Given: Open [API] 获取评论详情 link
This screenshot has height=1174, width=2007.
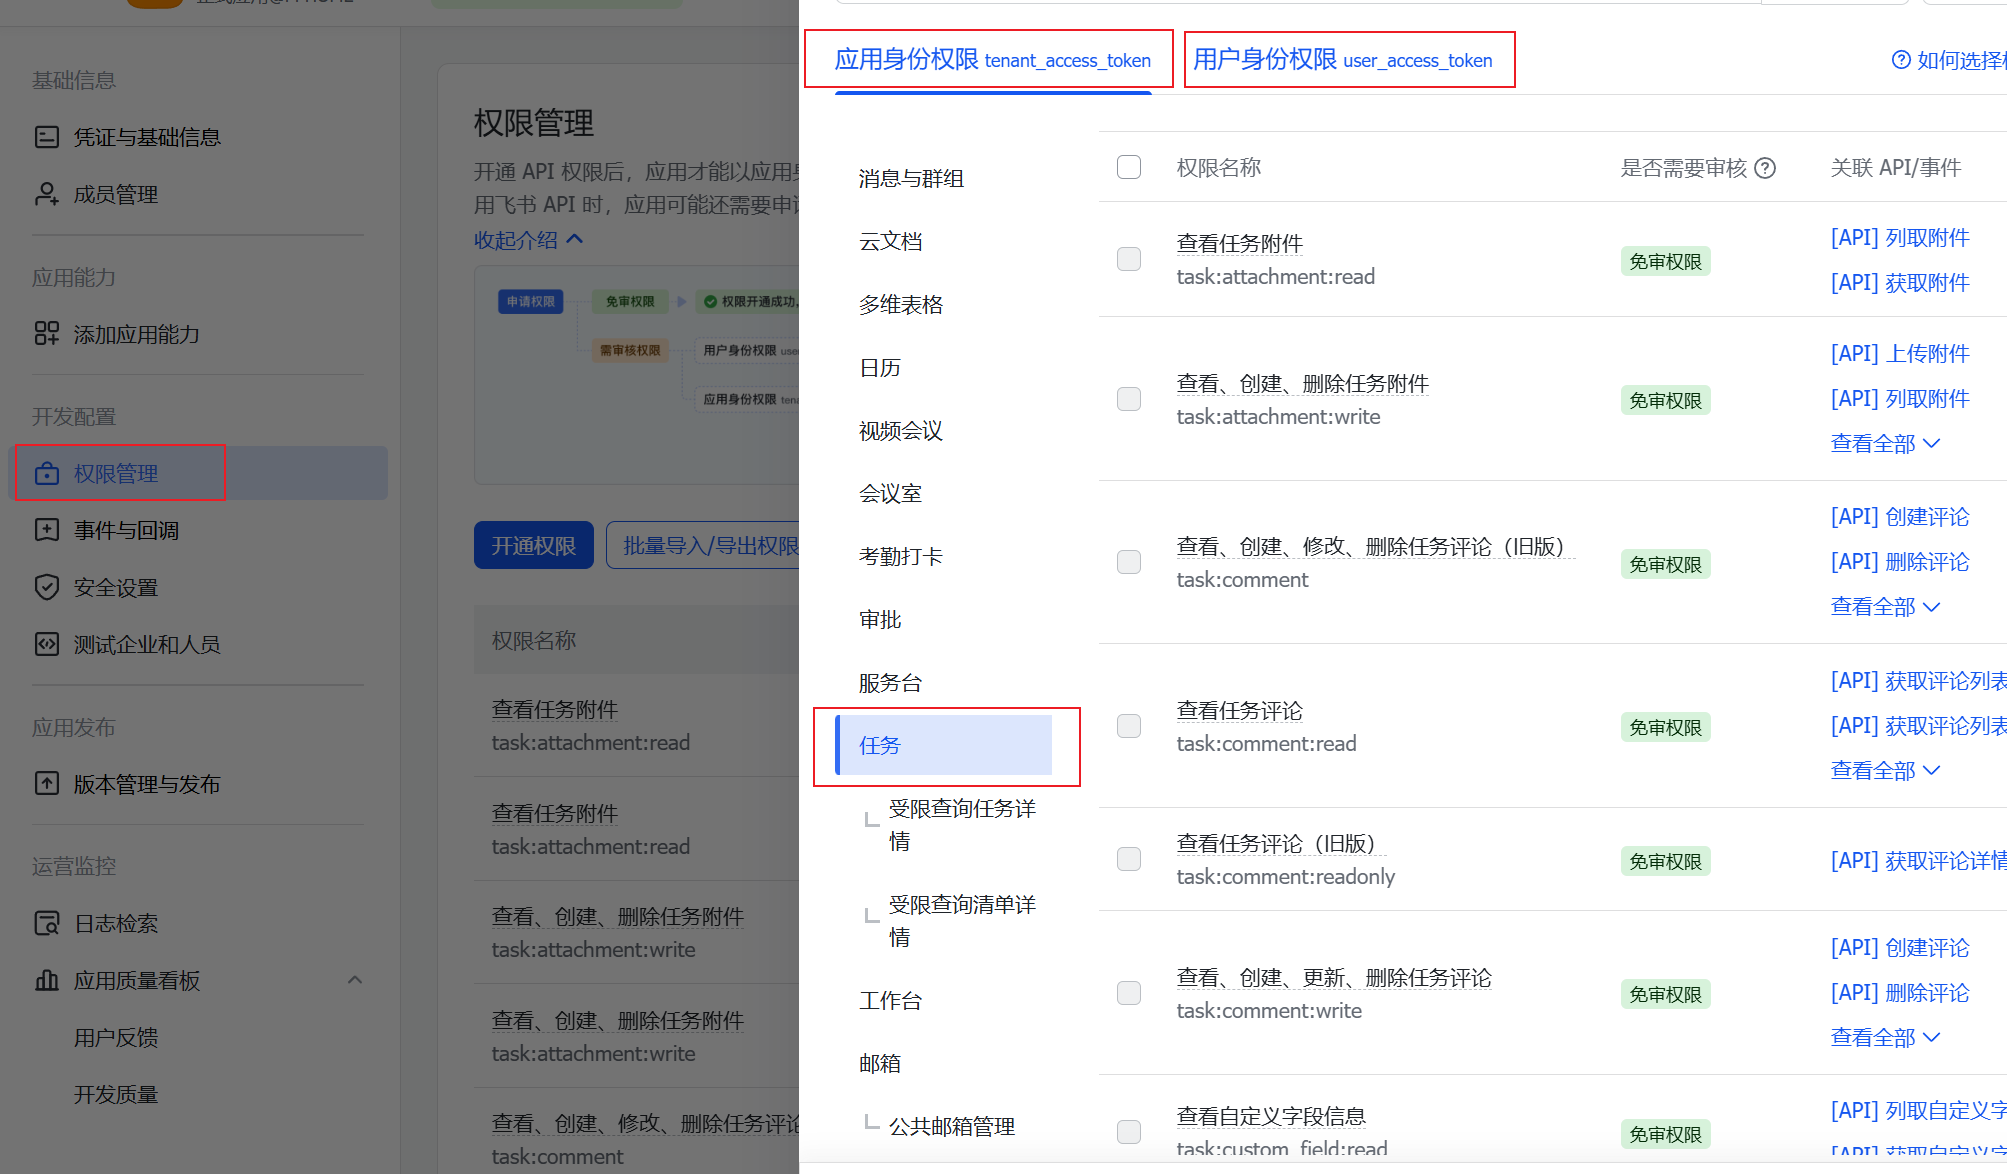Looking at the screenshot, I should 1918,861.
